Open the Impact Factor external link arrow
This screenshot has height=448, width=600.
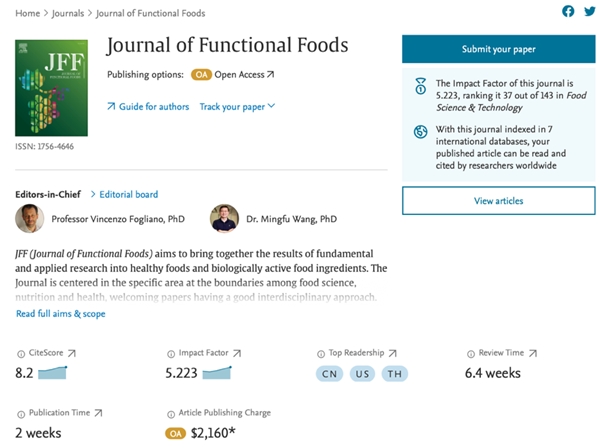pyautogui.click(x=237, y=353)
